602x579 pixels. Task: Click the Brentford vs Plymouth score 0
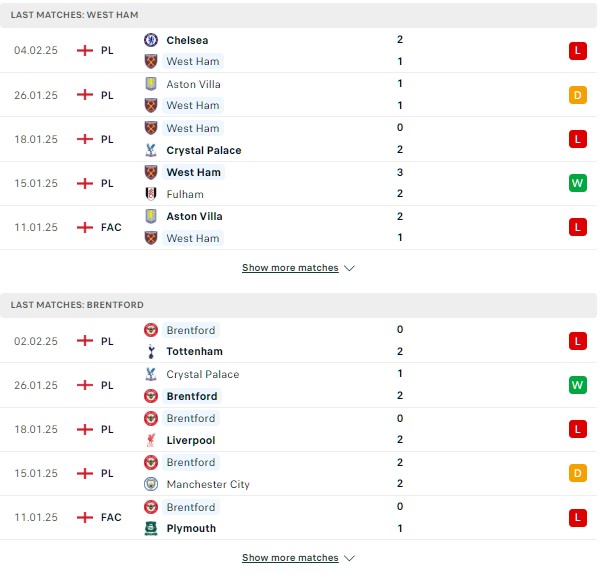[x=400, y=506]
